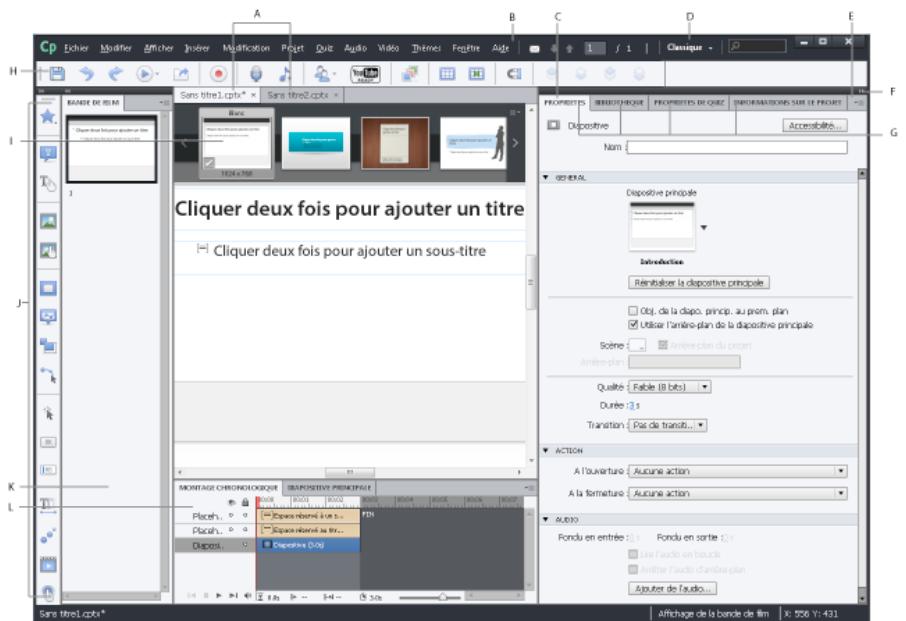Select the wooden-background theme thumbnail

click(395, 143)
